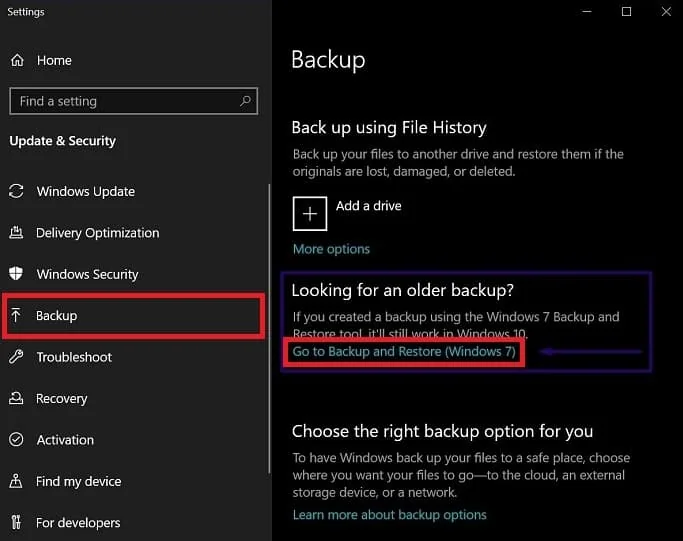The width and height of the screenshot is (683, 541).
Task: Click the Delivery Optimization icon
Action: (x=16, y=232)
